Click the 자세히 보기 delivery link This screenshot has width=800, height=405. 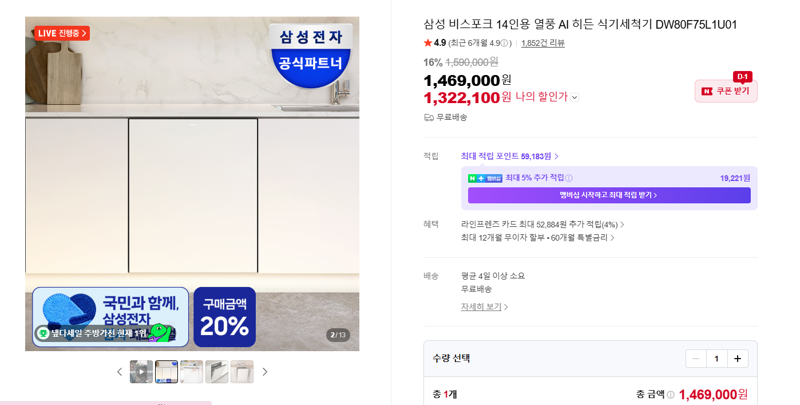[x=484, y=307]
